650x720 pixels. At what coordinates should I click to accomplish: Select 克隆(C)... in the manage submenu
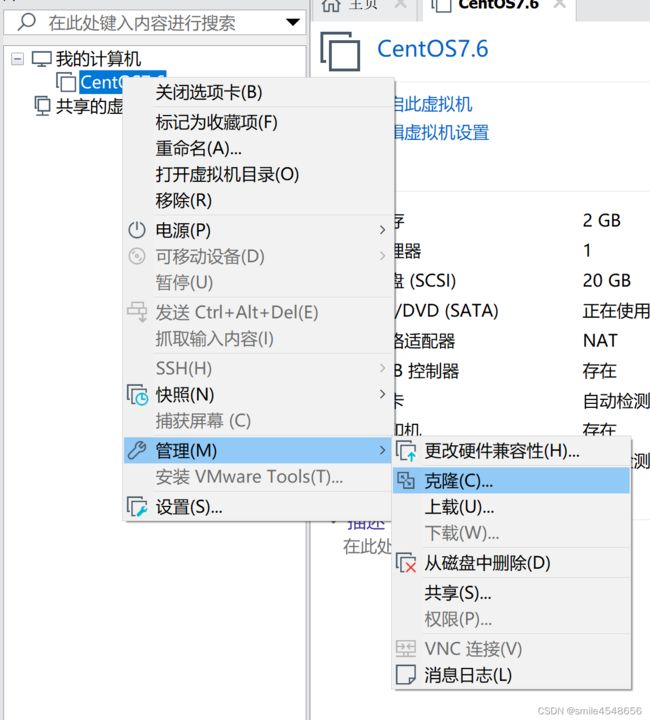(511, 481)
